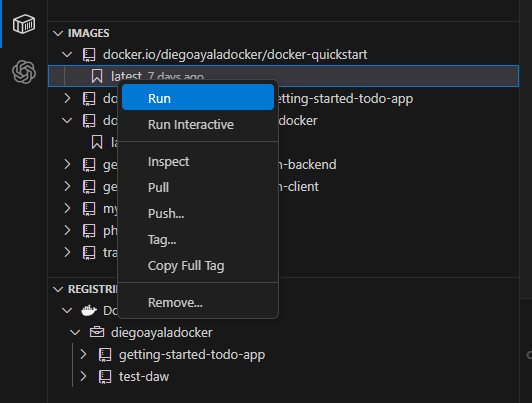Click the book icon of the -backend image
Image resolution: width=532 pixels, height=403 pixels.
coord(89,165)
